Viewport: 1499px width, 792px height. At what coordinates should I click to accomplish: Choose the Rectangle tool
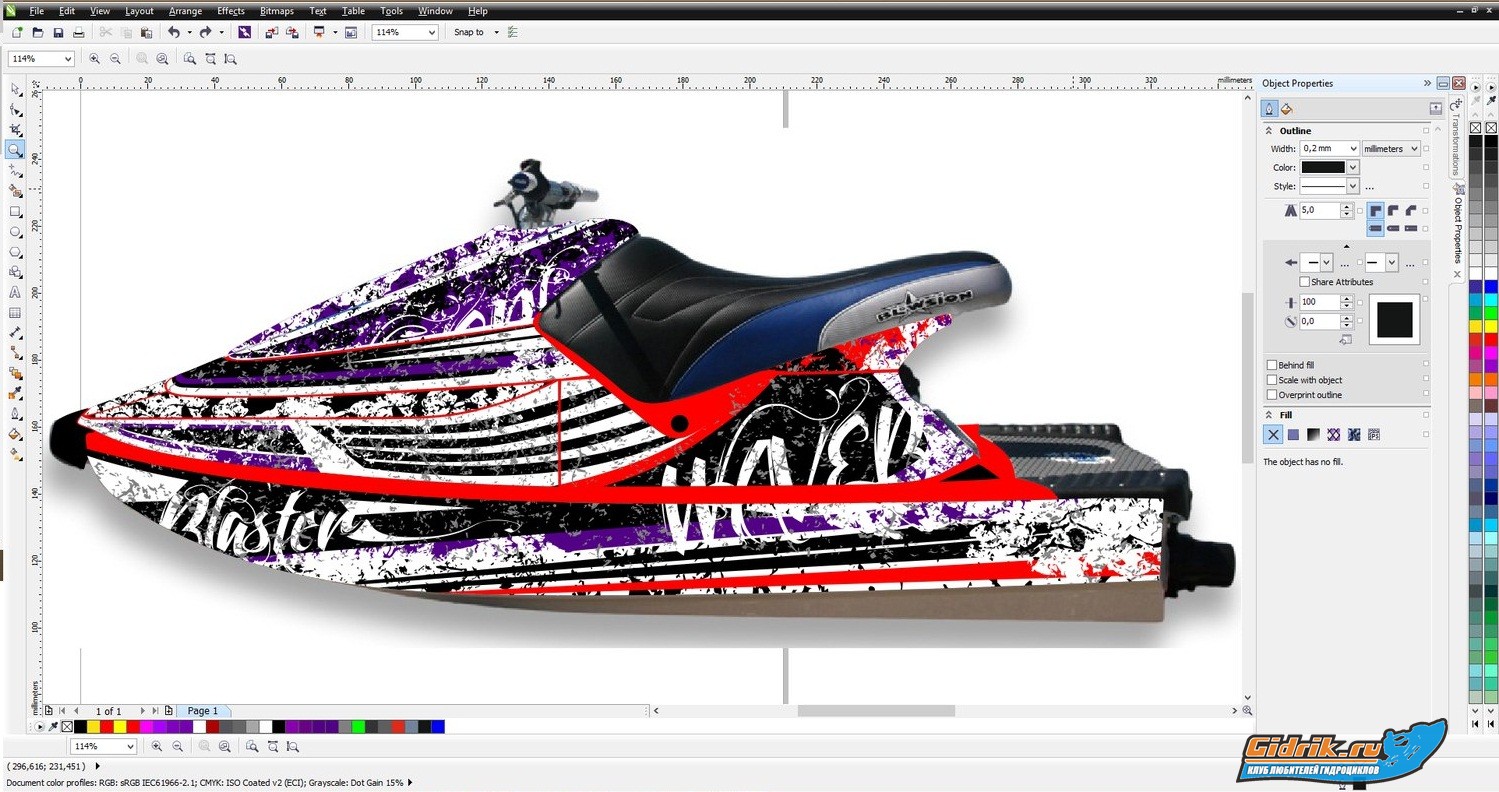click(15, 212)
